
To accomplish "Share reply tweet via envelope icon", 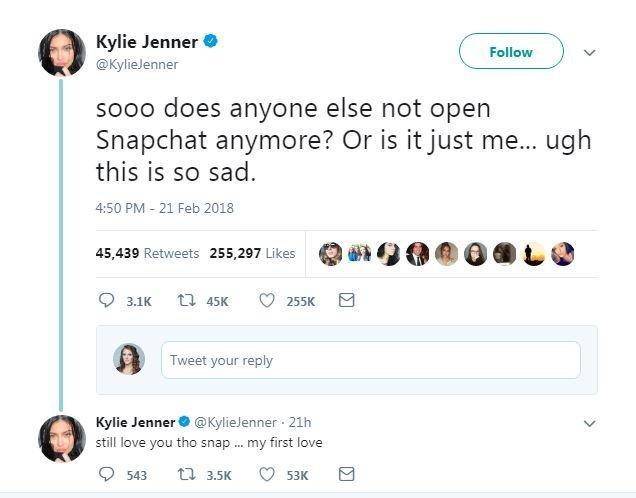I will tap(346, 474).
